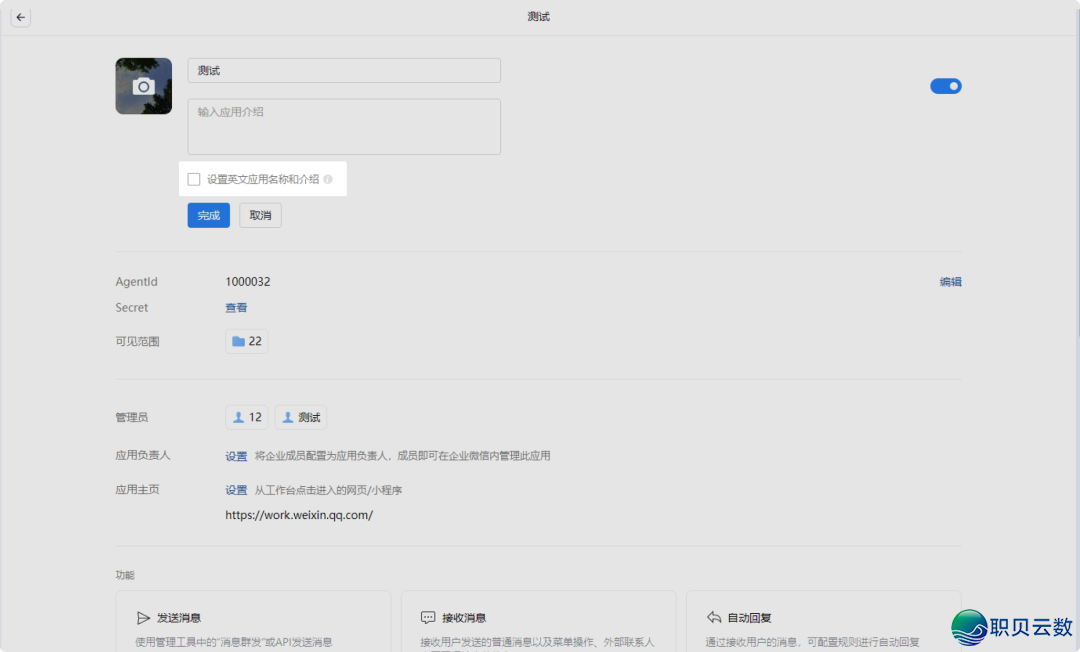
Task: Click 查看 to reveal the Secret
Action: tap(236, 307)
